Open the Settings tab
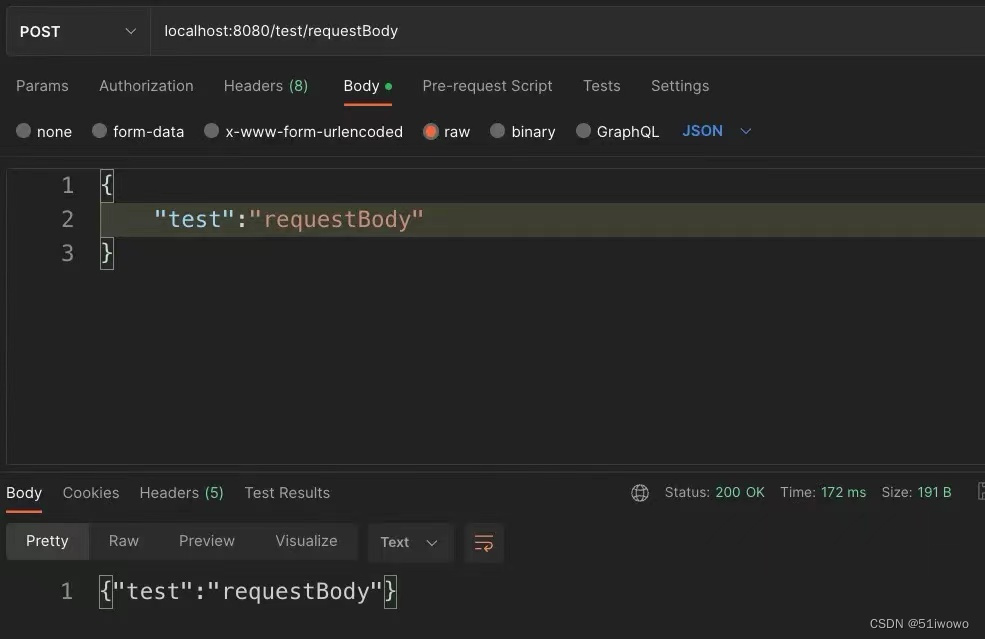The width and height of the screenshot is (985, 639). [680, 86]
